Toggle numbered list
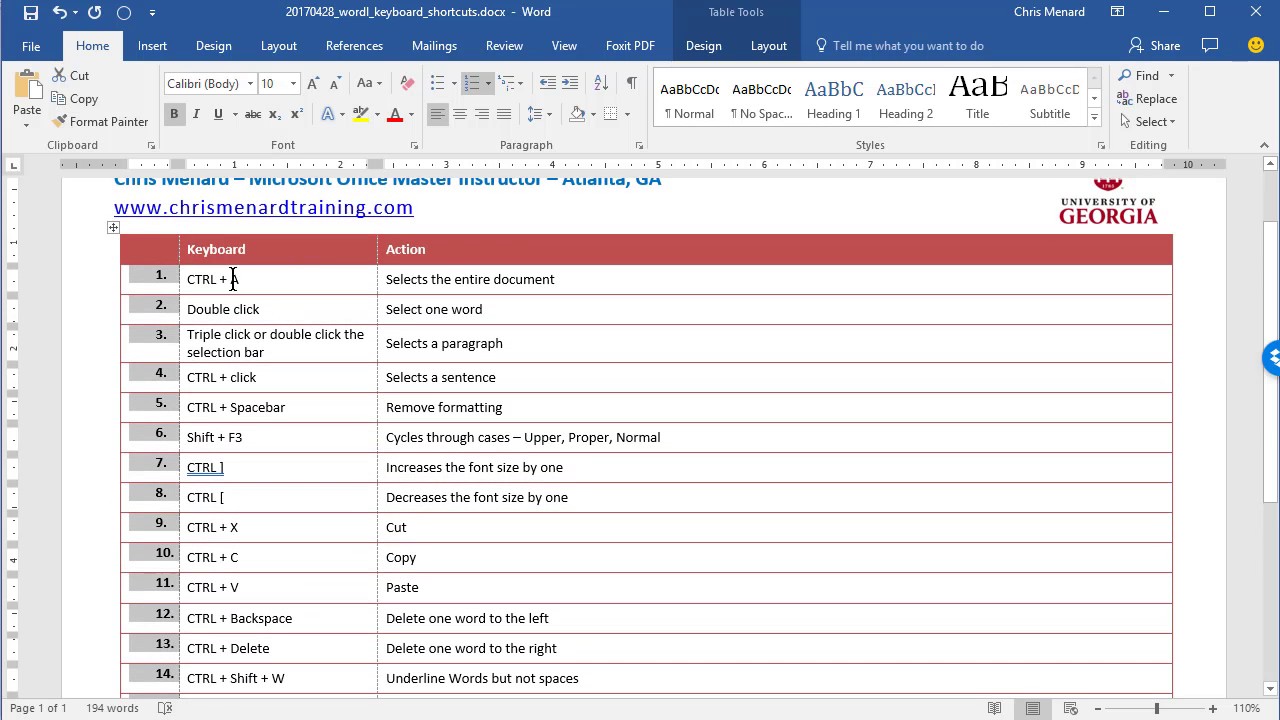The height and width of the screenshot is (720, 1280). tap(472, 83)
